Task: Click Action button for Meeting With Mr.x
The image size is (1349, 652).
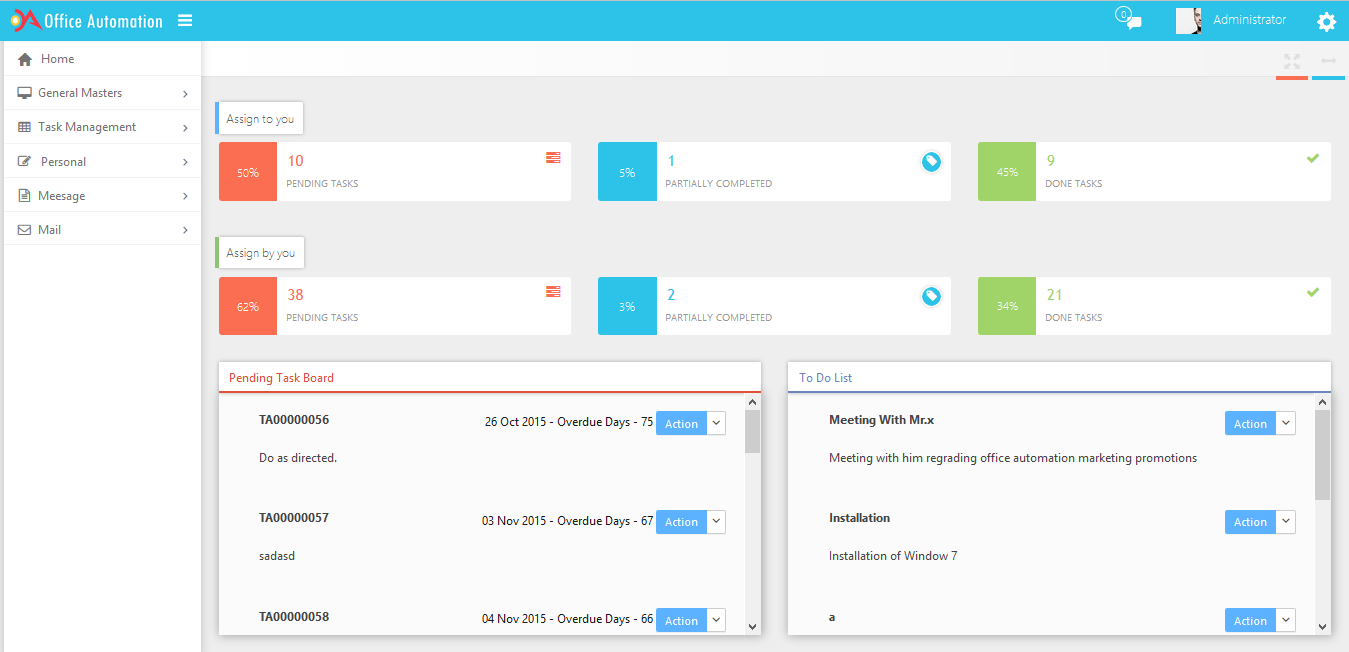Action: [x=1250, y=423]
